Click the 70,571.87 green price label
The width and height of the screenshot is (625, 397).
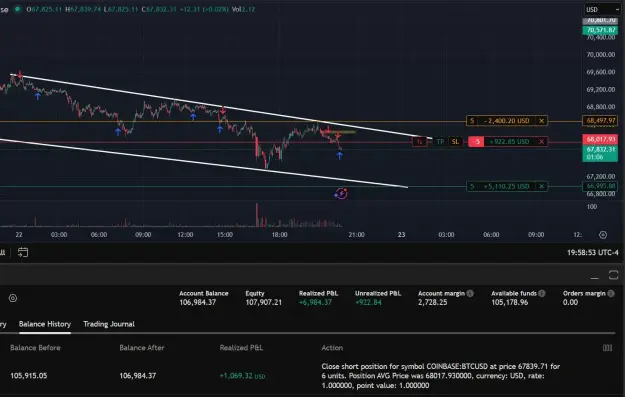click(x=600, y=30)
